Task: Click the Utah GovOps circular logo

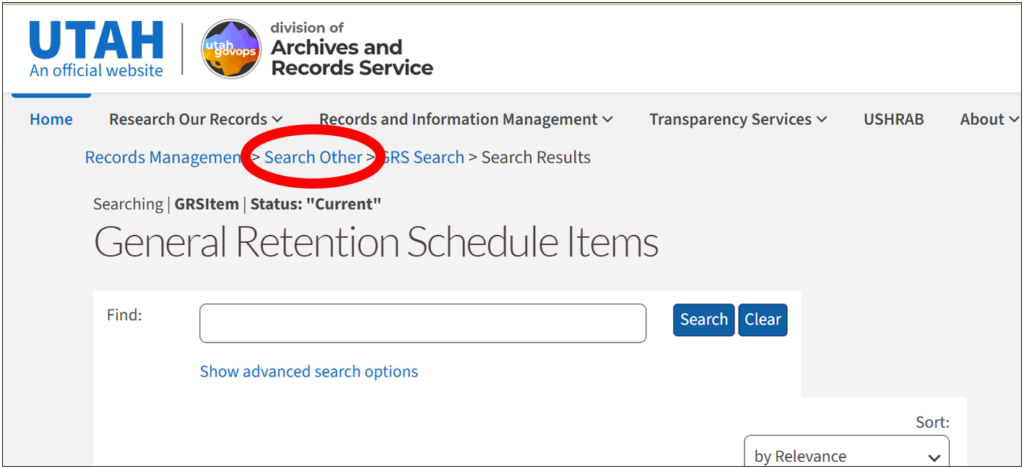Action: point(231,49)
